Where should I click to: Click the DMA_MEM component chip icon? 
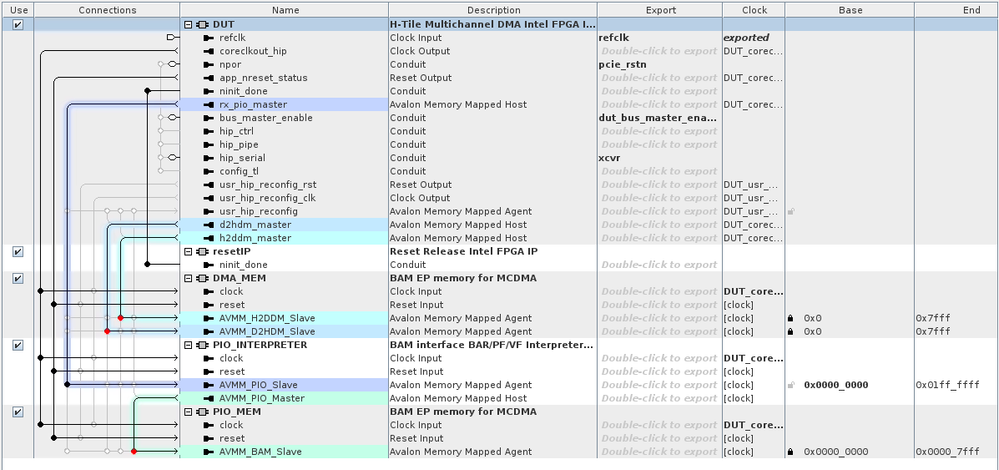(203, 278)
